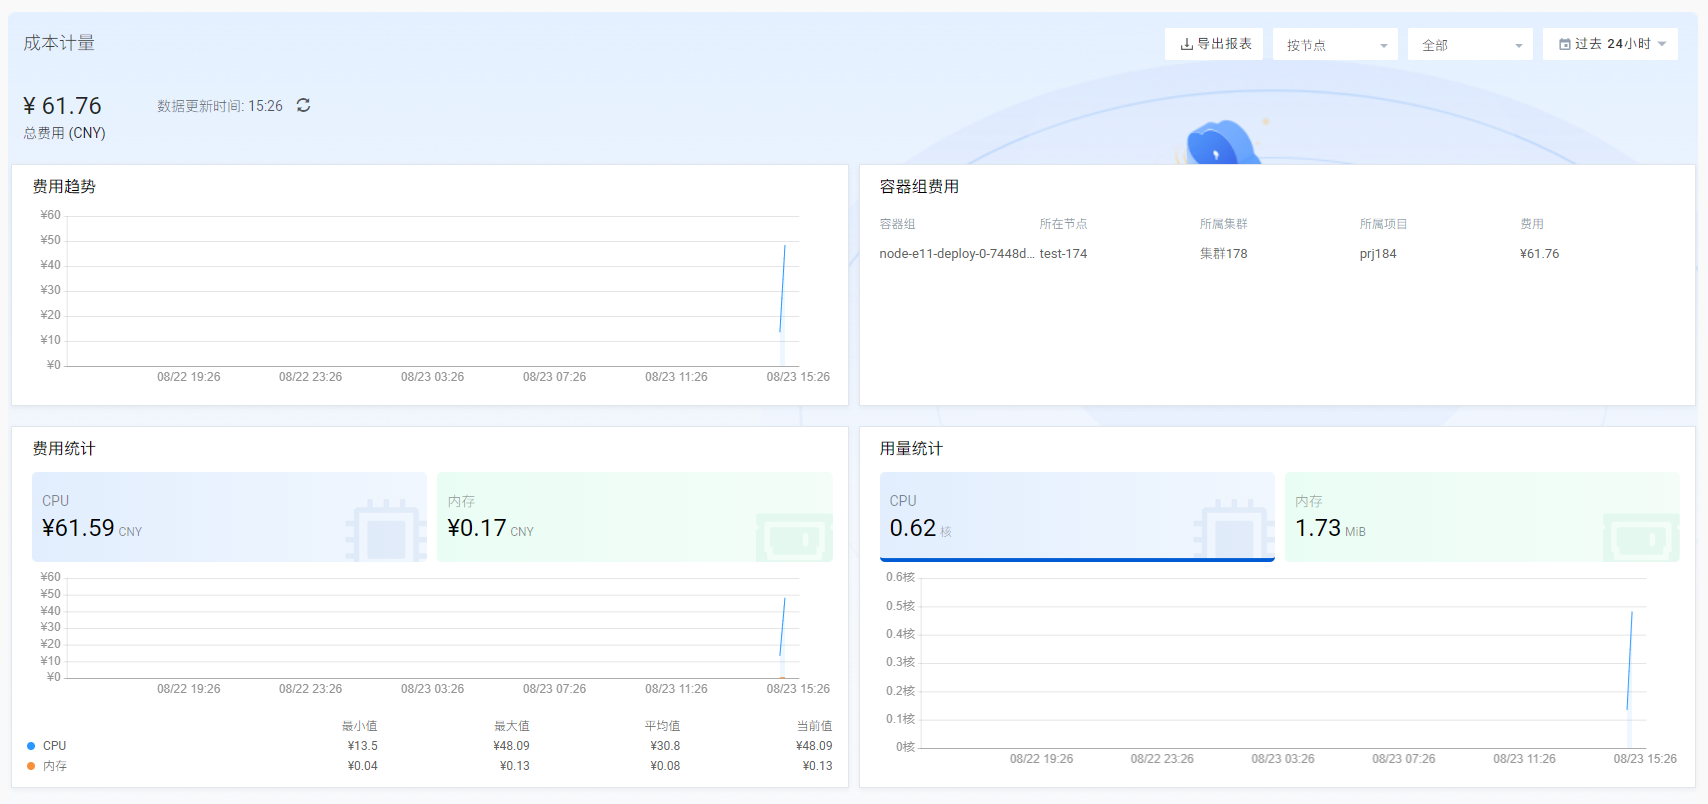Open the 按节点 grouping dropdown
The height and width of the screenshot is (804, 1708).
pos(1335,45)
